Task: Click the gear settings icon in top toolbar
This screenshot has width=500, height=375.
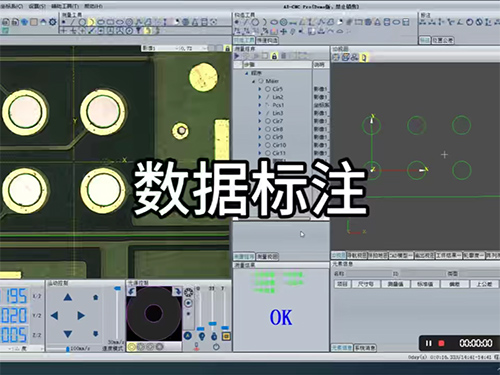Action: click(x=53, y=22)
